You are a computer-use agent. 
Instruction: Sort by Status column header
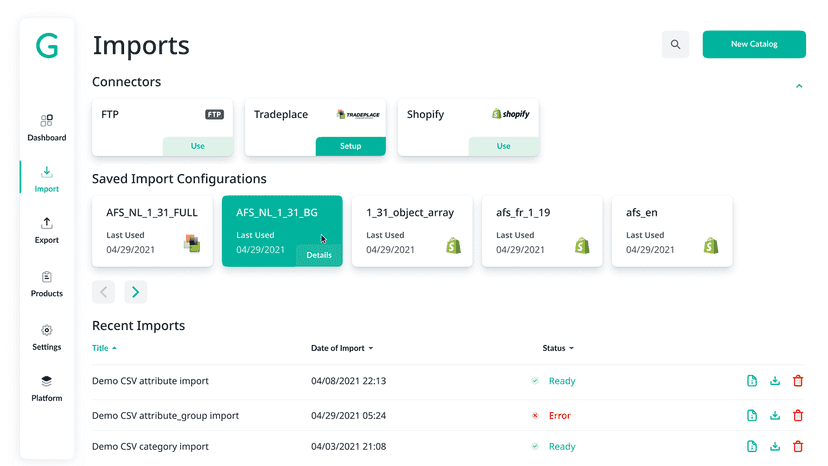pos(558,348)
